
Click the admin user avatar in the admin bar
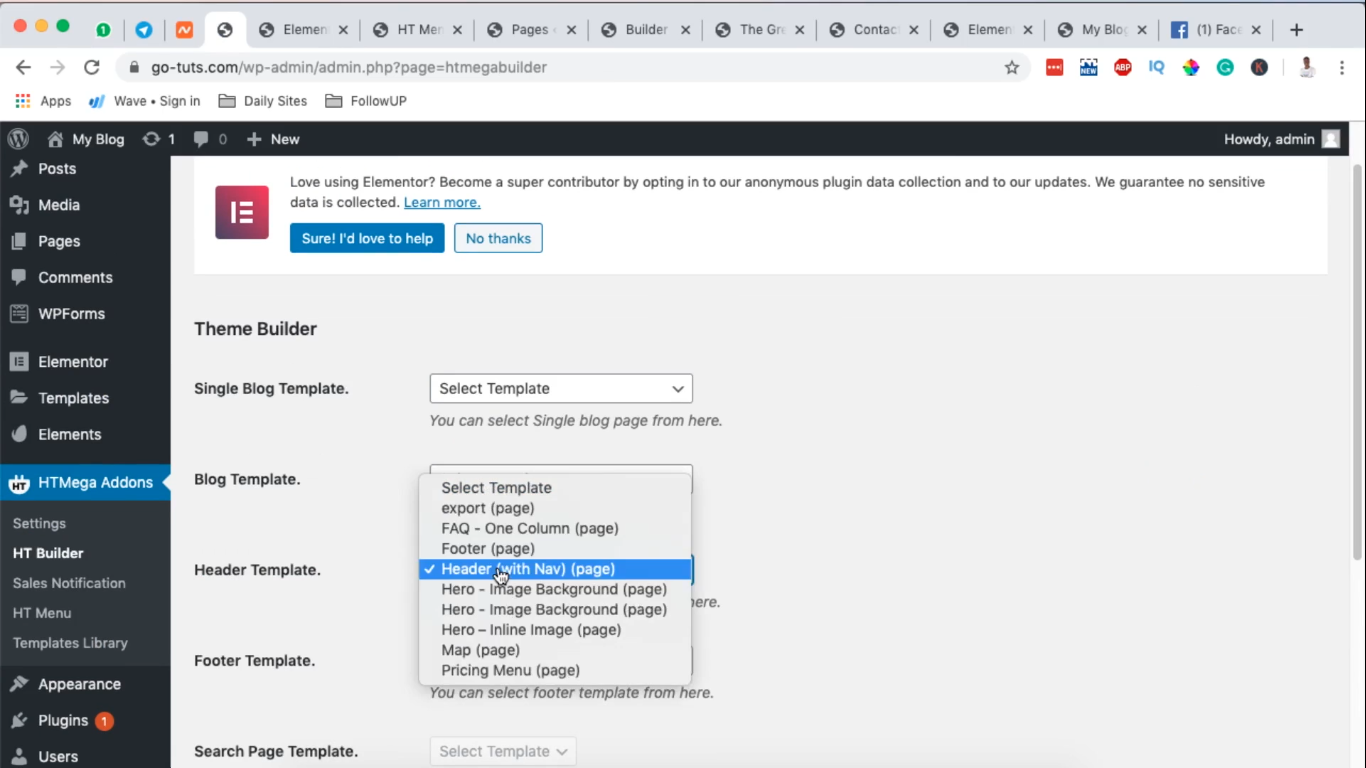click(1331, 139)
